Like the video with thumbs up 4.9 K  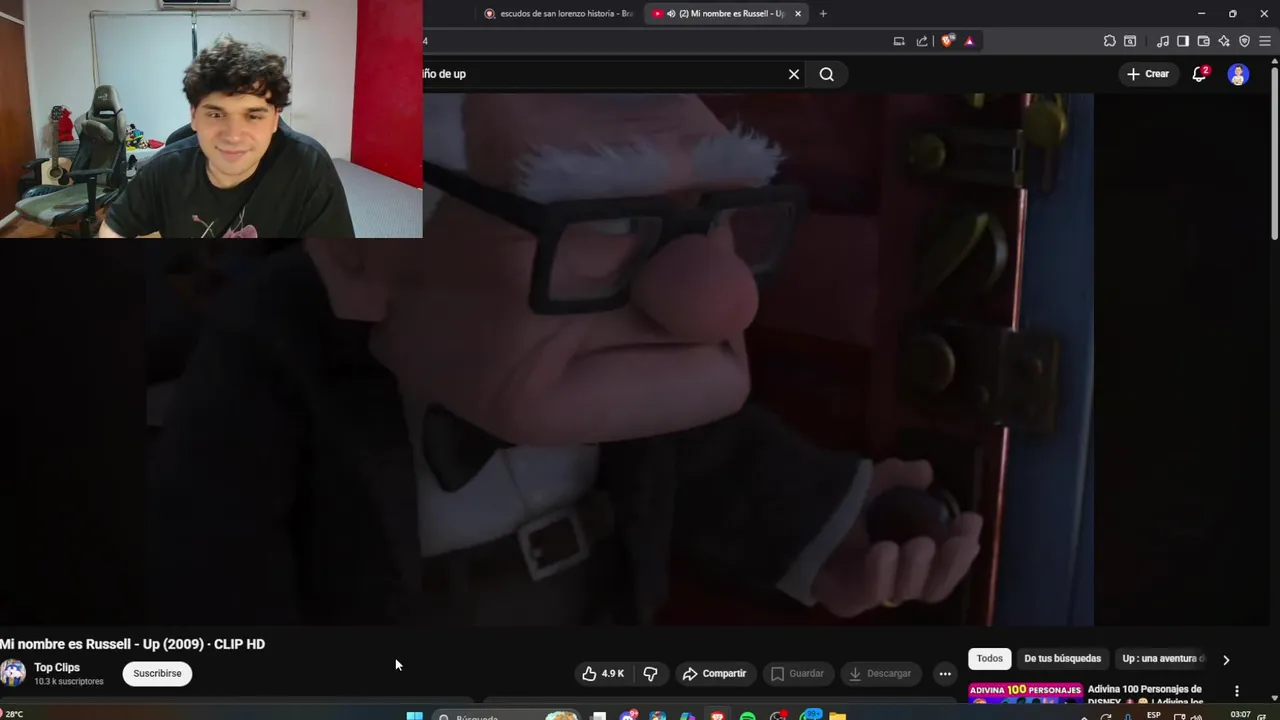(603, 673)
